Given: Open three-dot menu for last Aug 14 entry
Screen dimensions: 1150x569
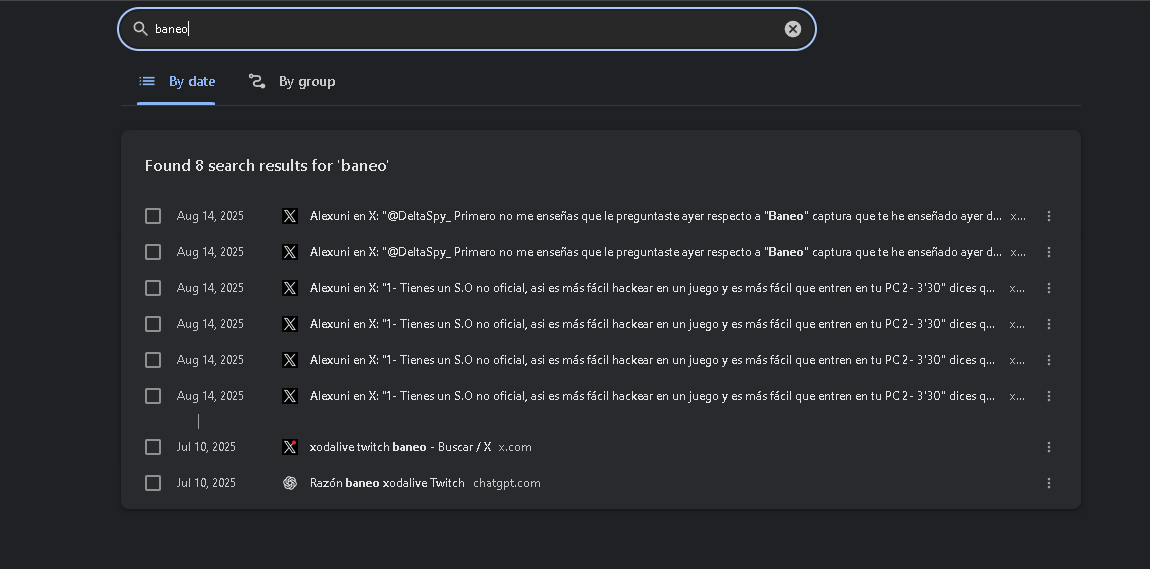Looking at the screenshot, I should (1049, 396).
